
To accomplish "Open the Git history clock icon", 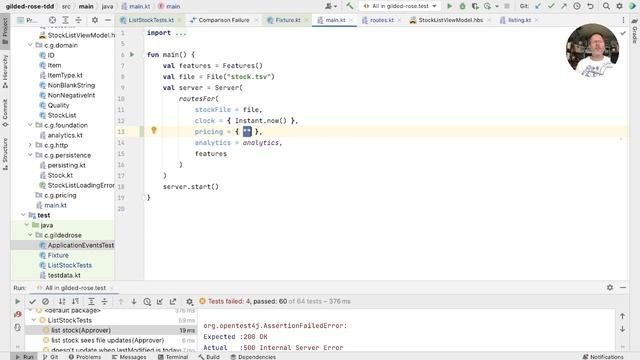I will click(577, 6).
